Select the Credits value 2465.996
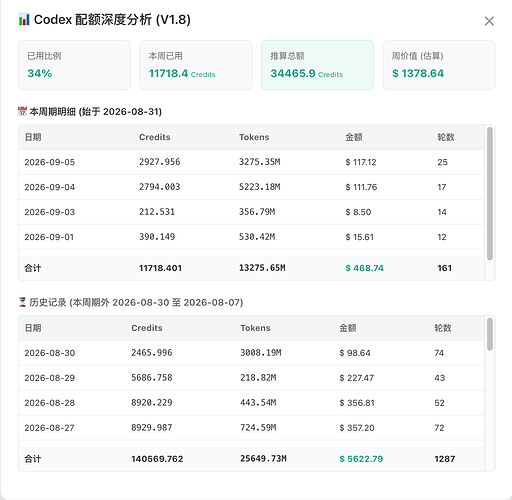The width and height of the screenshot is (512, 500). point(152,353)
